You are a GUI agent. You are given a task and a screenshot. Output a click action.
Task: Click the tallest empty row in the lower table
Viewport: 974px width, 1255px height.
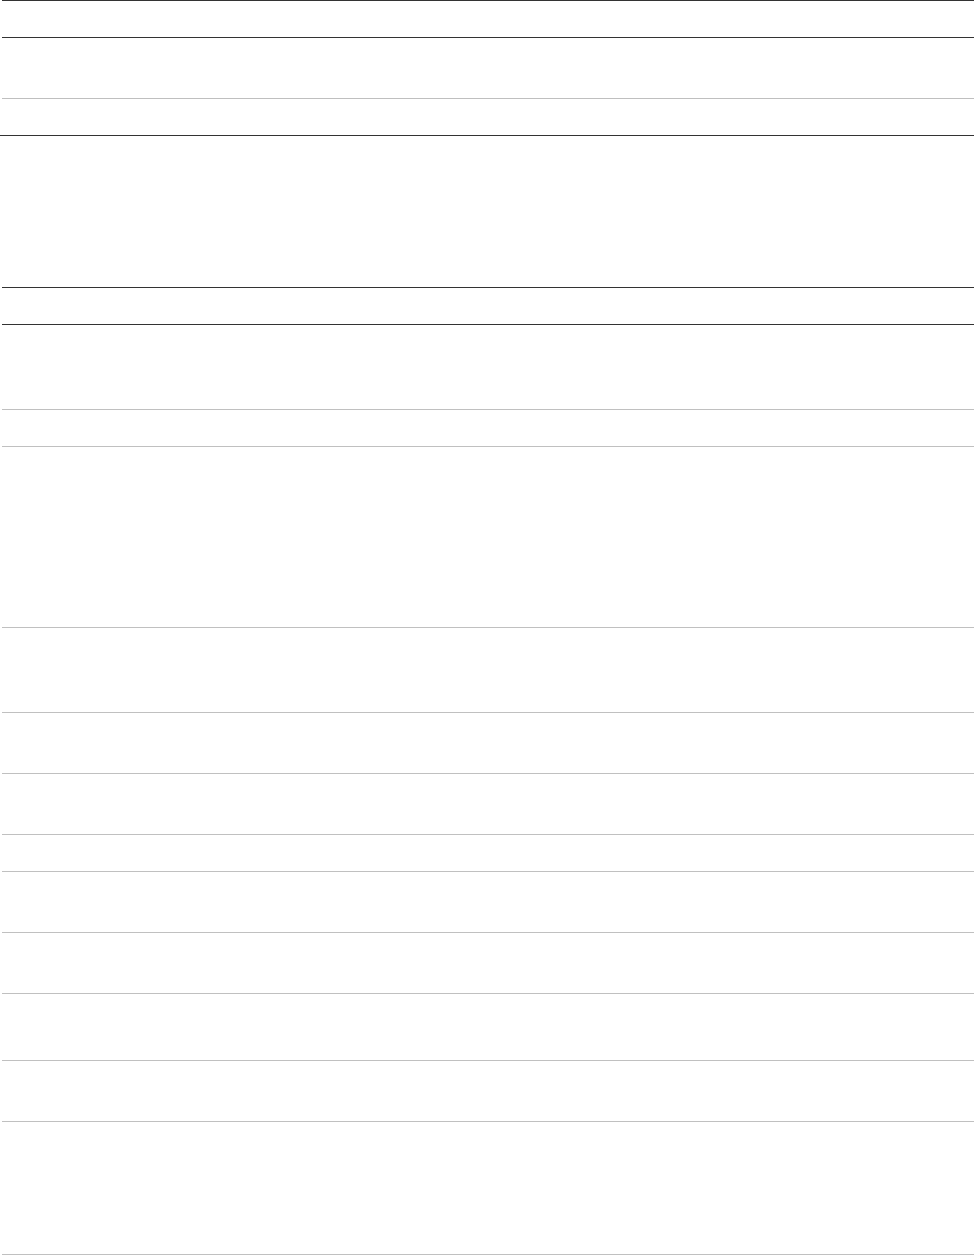(x=487, y=537)
